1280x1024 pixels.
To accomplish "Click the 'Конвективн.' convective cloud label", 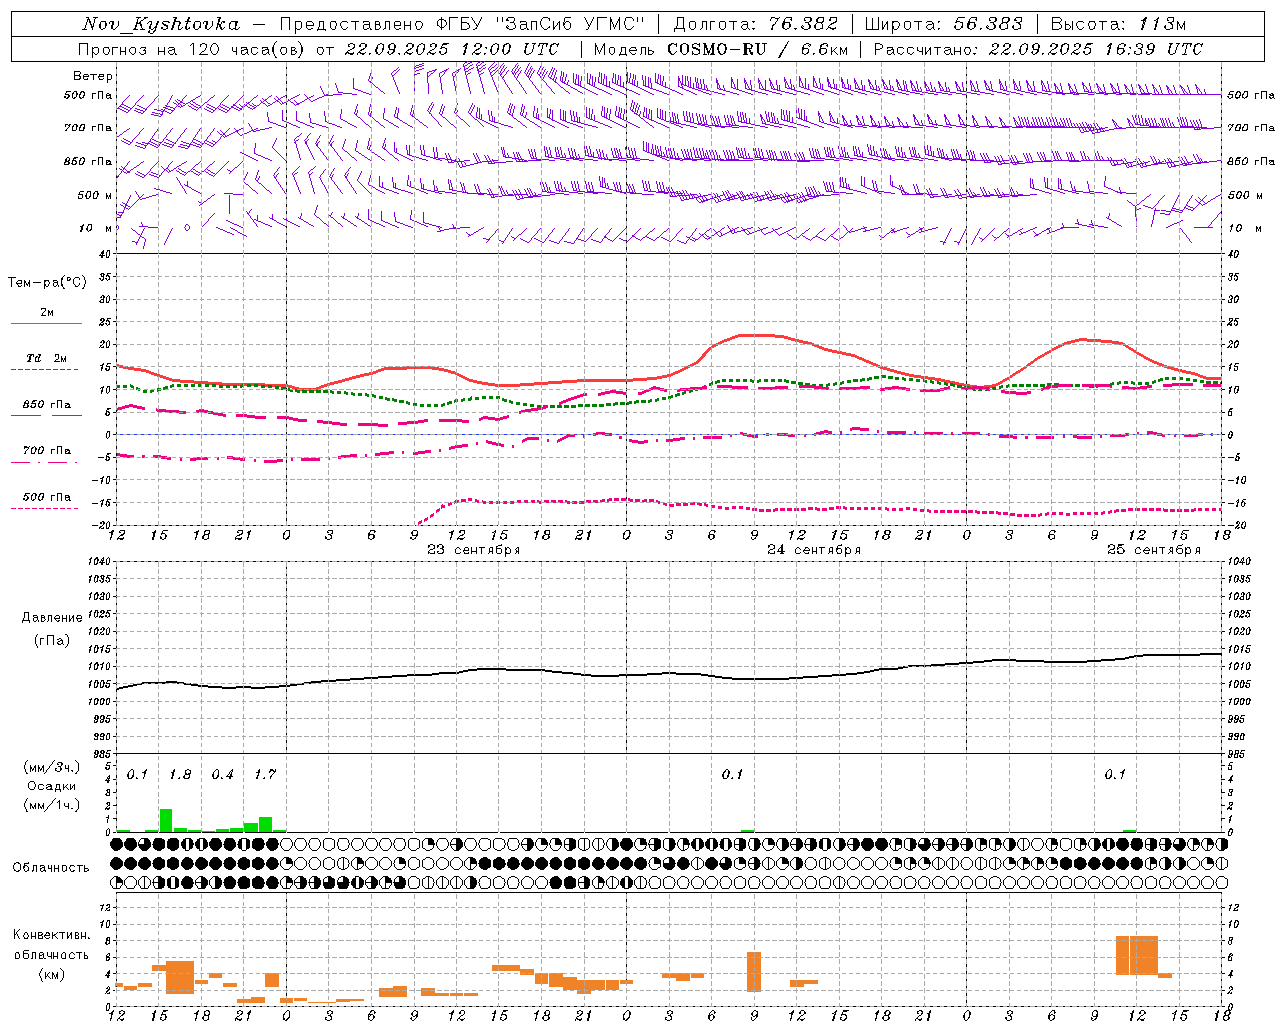I will (51, 935).
